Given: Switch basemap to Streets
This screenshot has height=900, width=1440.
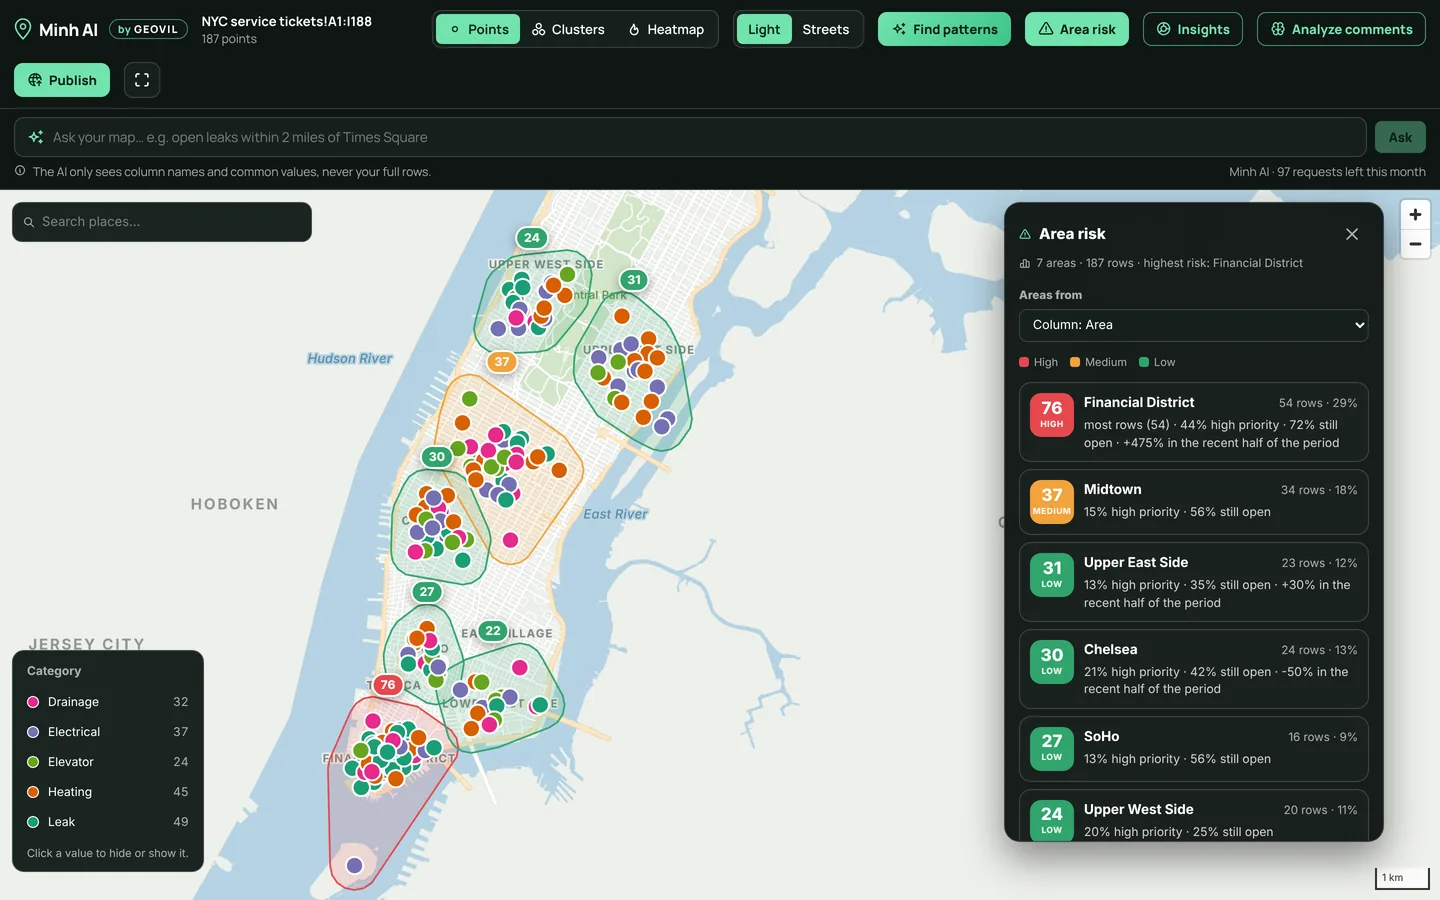Looking at the screenshot, I should 826,29.
